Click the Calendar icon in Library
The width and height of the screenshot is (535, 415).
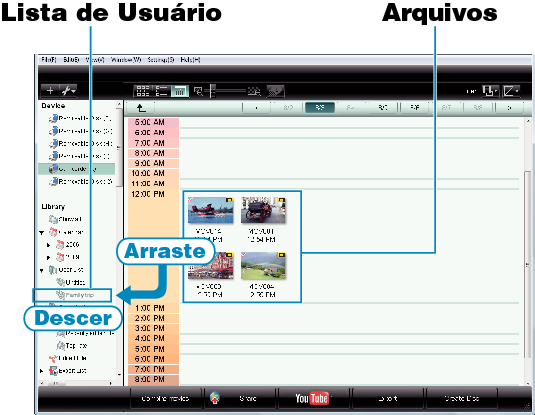[53, 232]
